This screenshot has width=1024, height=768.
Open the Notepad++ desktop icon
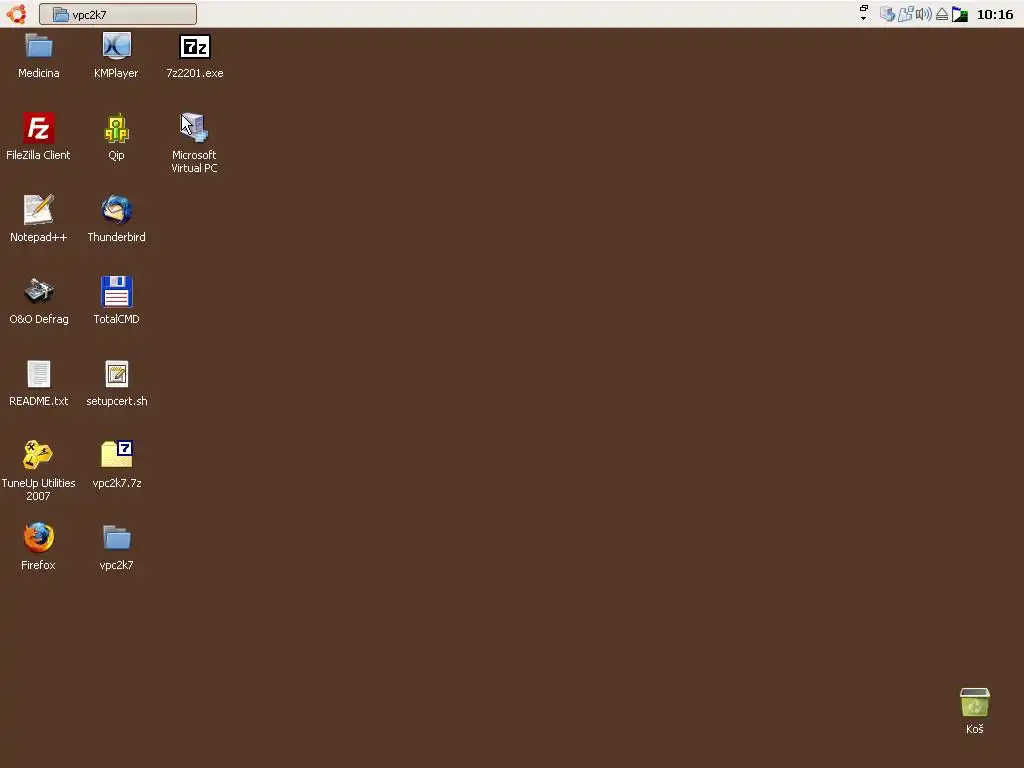[39, 210]
